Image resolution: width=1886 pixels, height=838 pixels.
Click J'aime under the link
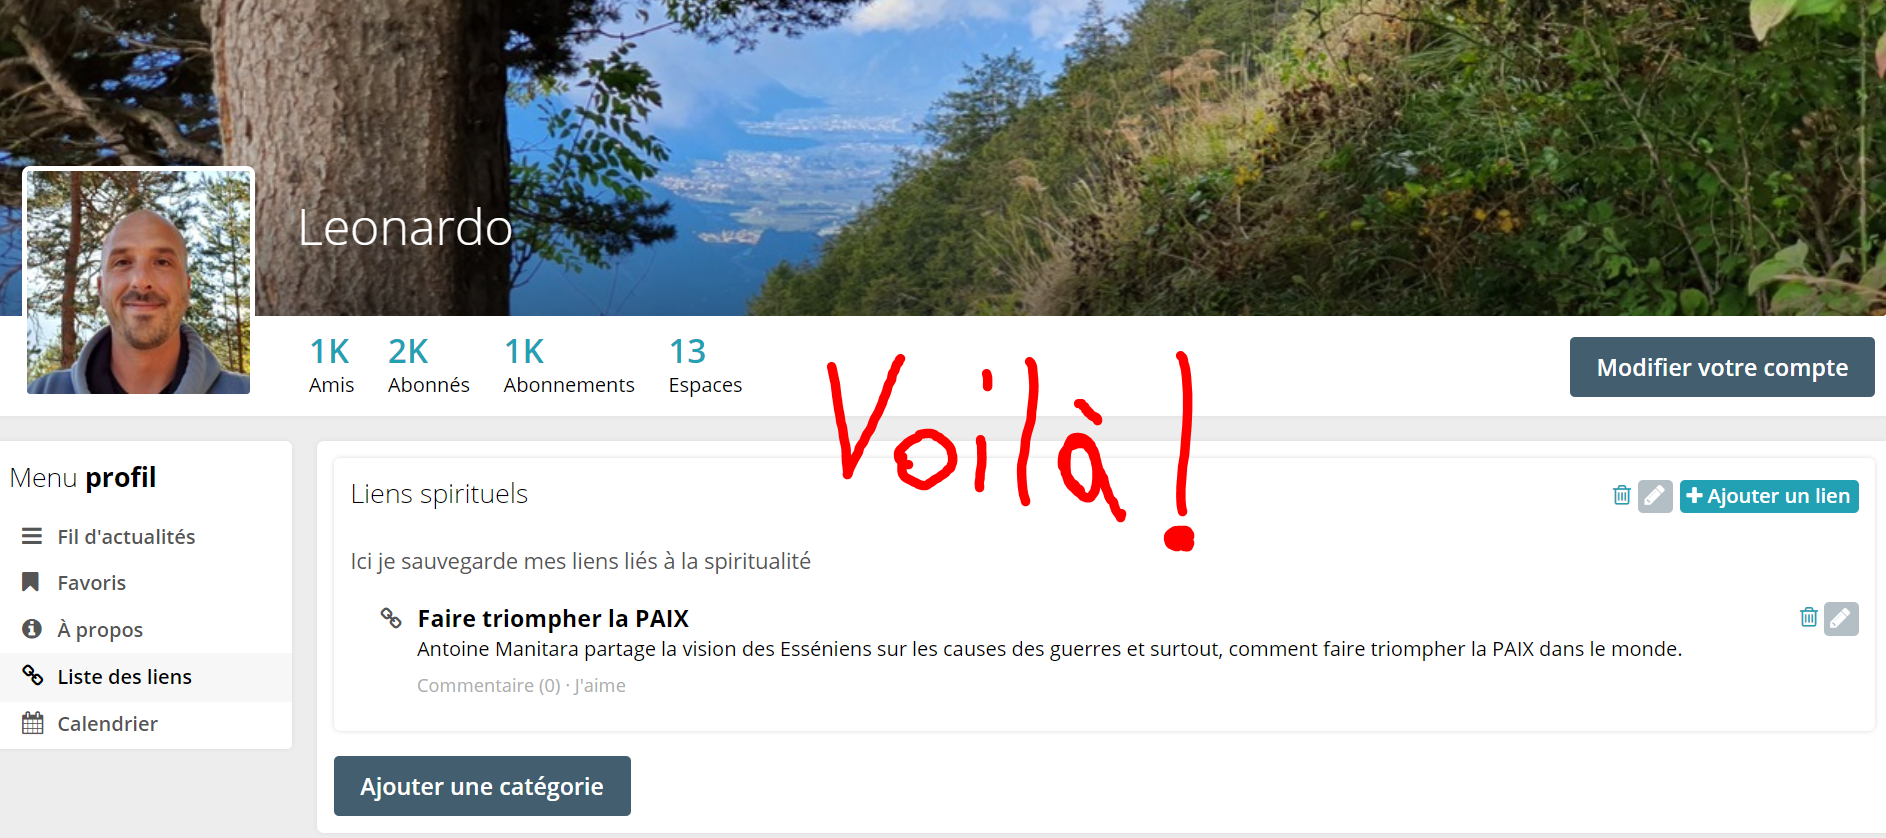[x=600, y=686]
